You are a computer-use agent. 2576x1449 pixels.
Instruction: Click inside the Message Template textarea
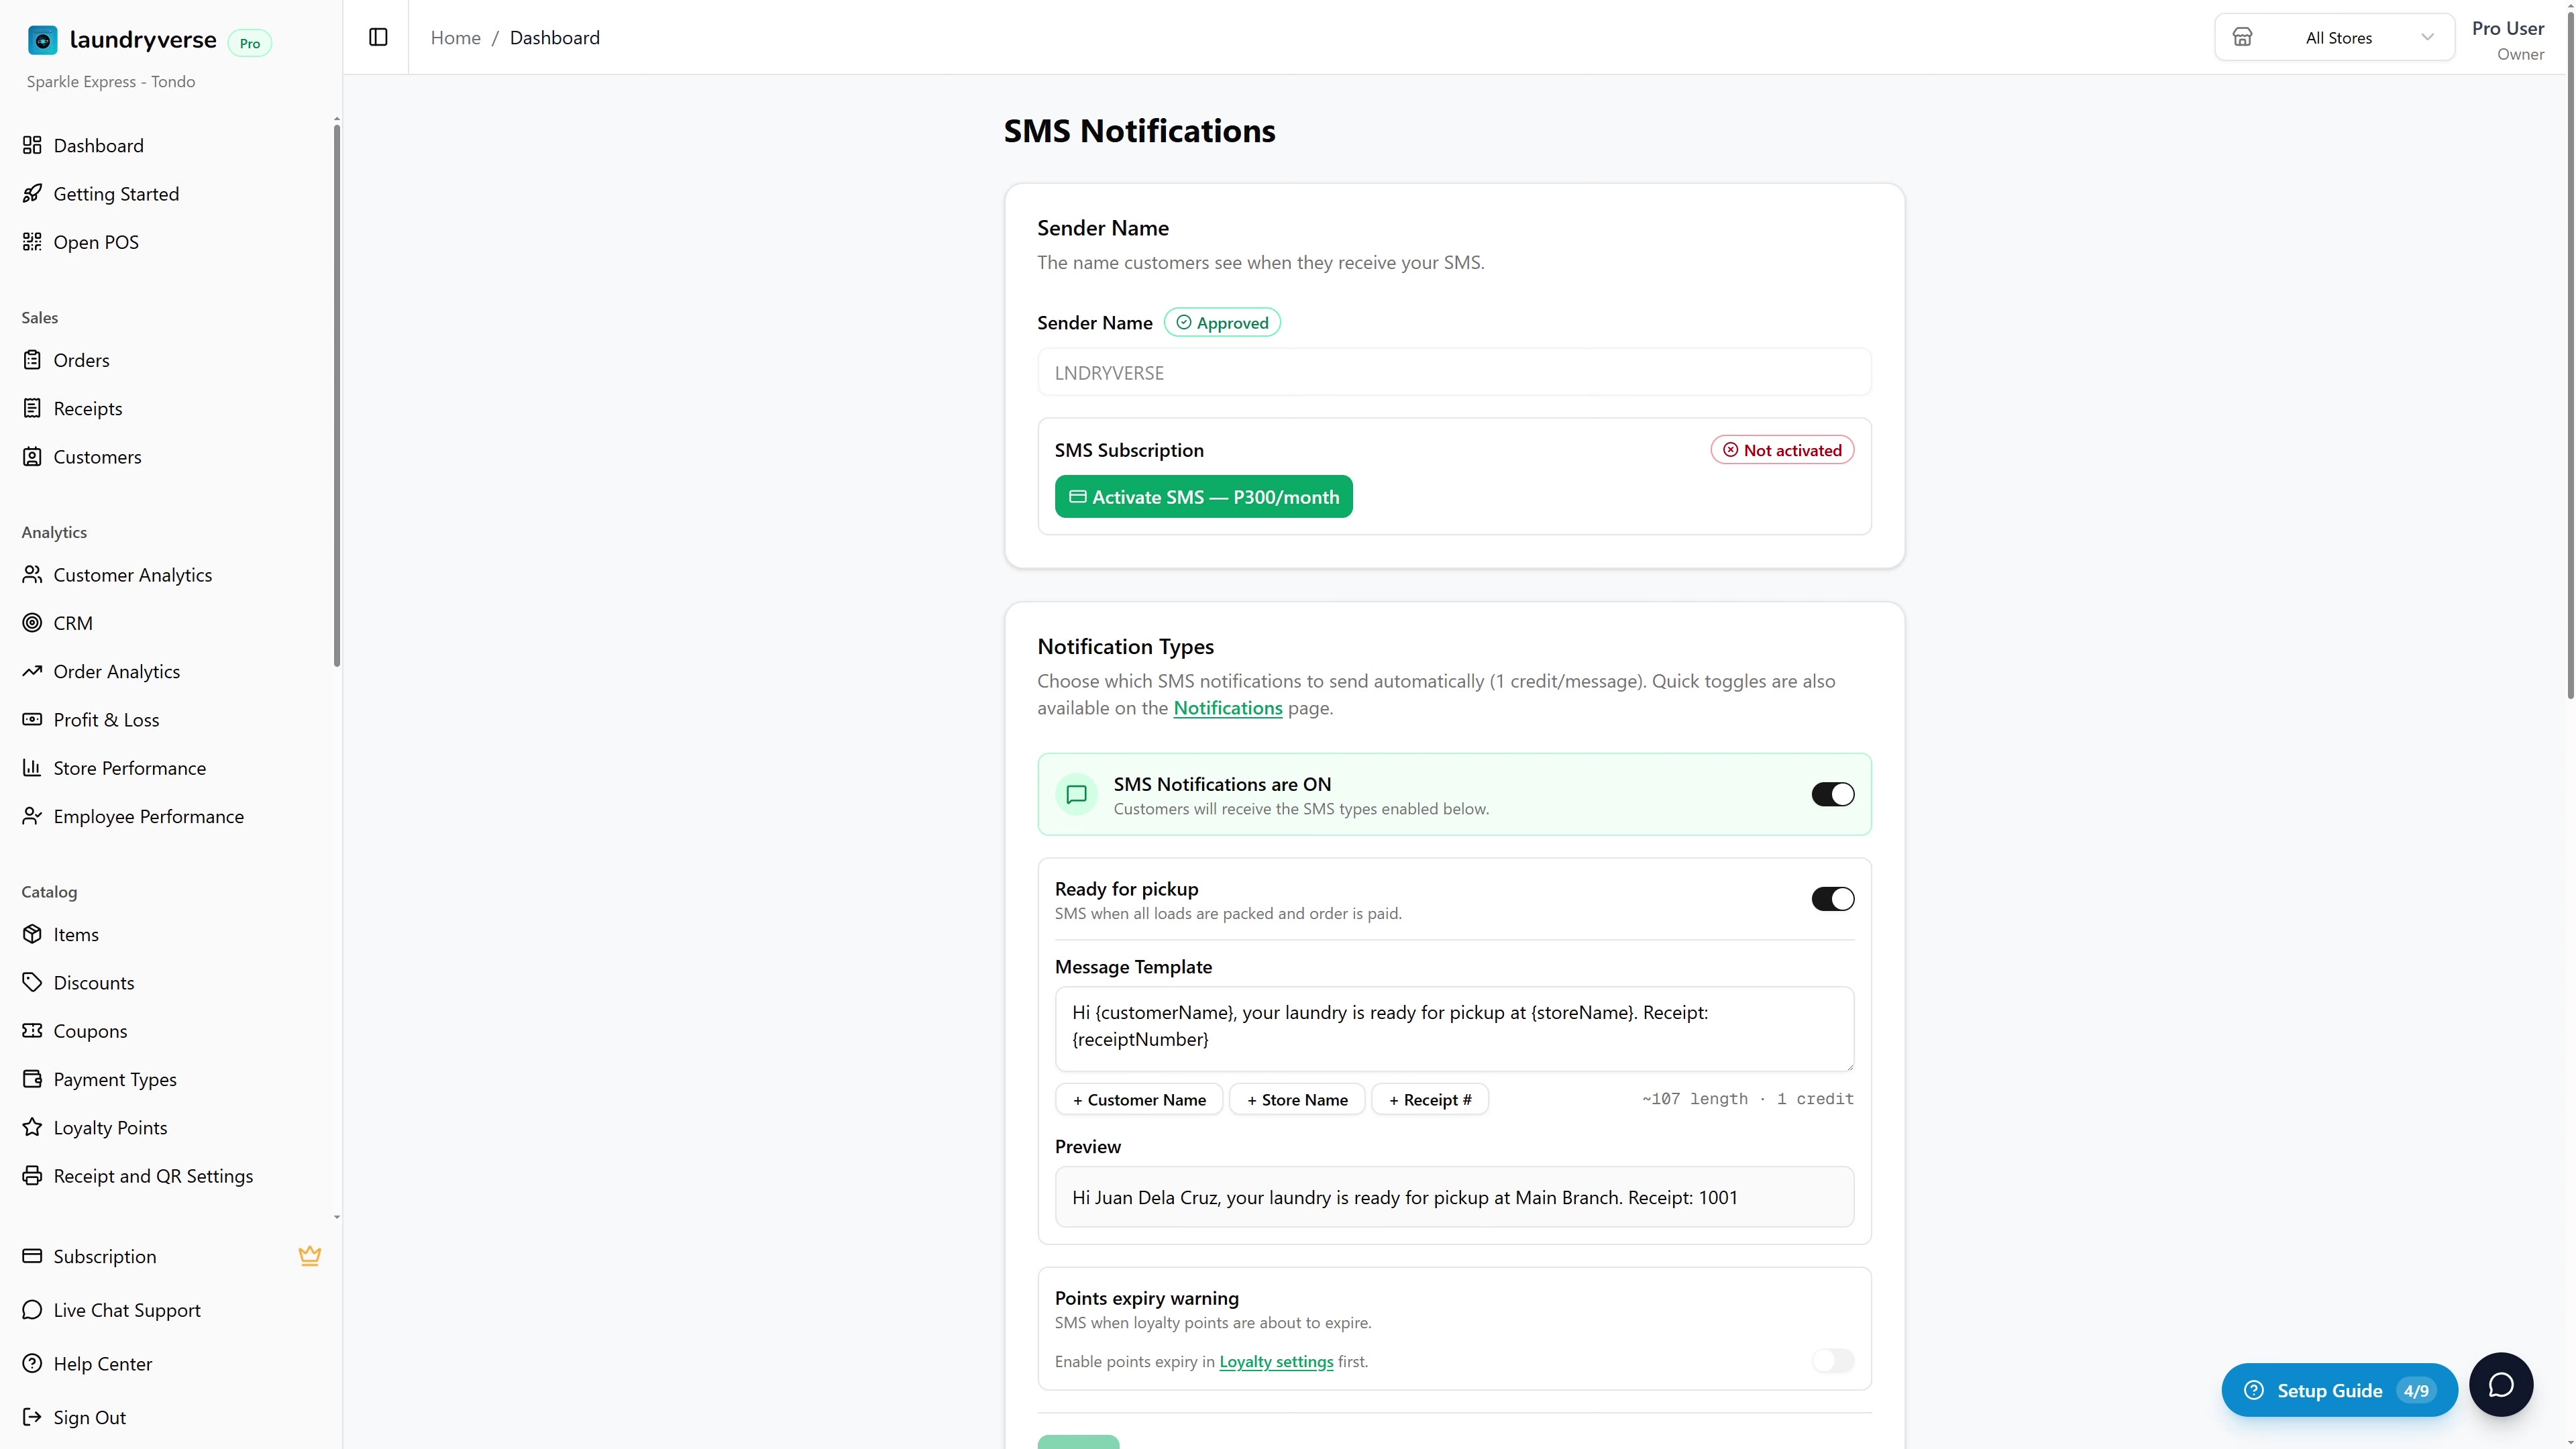point(1454,1028)
